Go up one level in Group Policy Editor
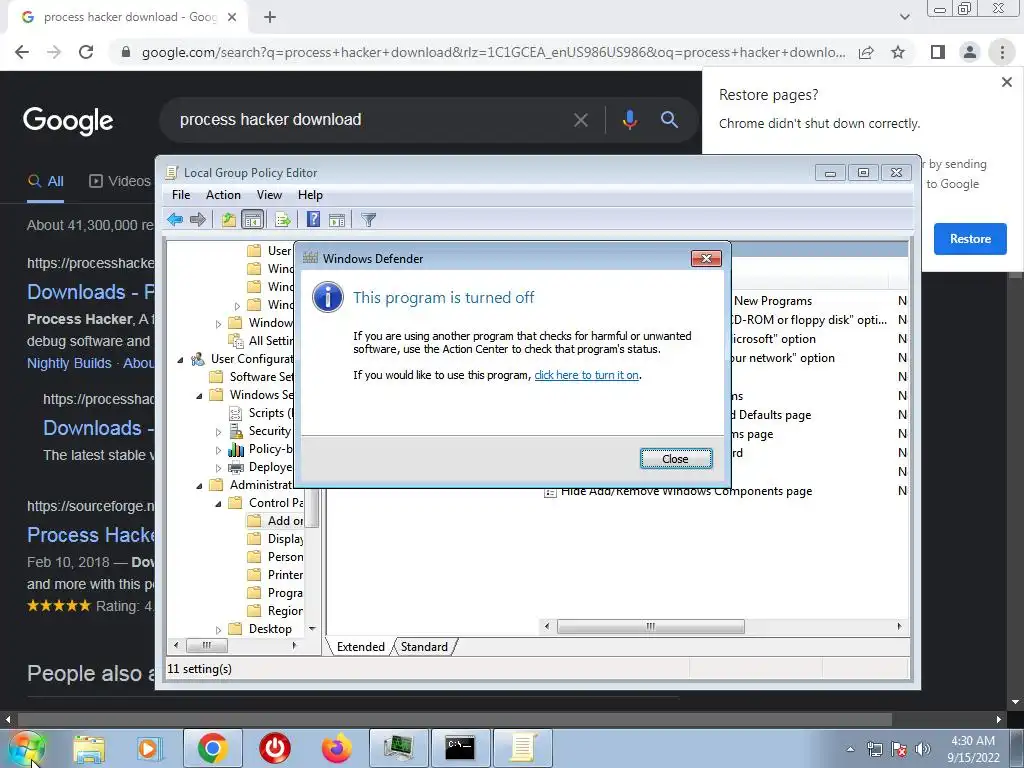Screen dimensions: 1024x768 tap(228, 219)
